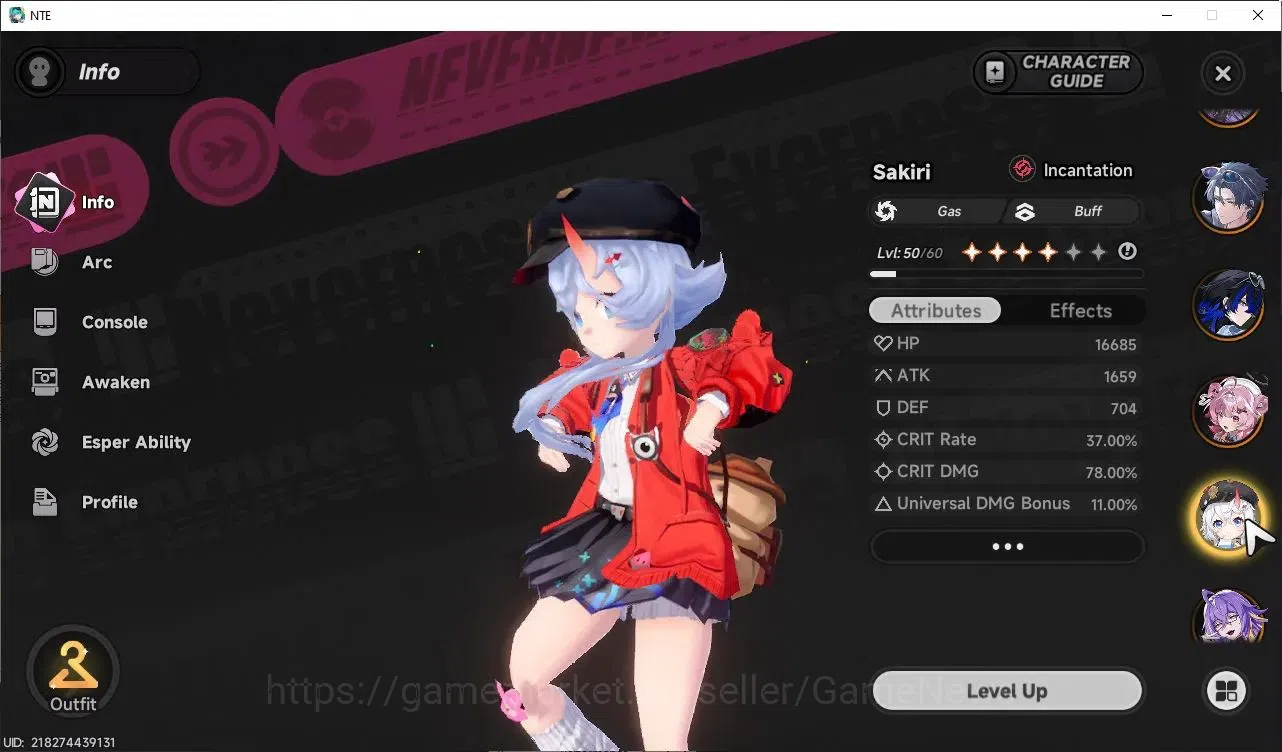1282x752 pixels.
Task: Click the info icon beside the stars
Action: [1128, 252]
